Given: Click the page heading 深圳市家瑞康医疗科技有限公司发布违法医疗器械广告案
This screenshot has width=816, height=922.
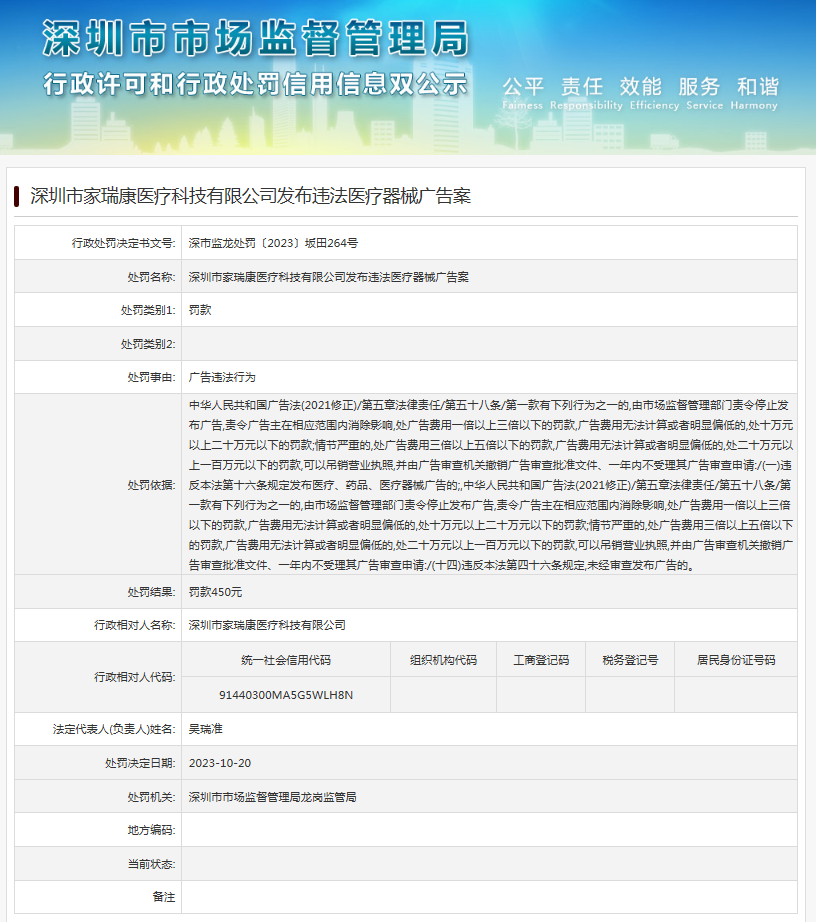Looking at the screenshot, I should [250, 196].
